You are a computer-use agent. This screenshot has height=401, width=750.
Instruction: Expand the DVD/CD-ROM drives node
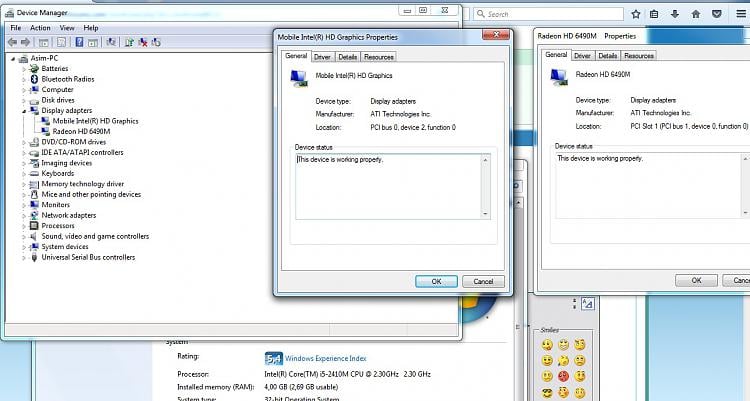(x=24, y=142)
